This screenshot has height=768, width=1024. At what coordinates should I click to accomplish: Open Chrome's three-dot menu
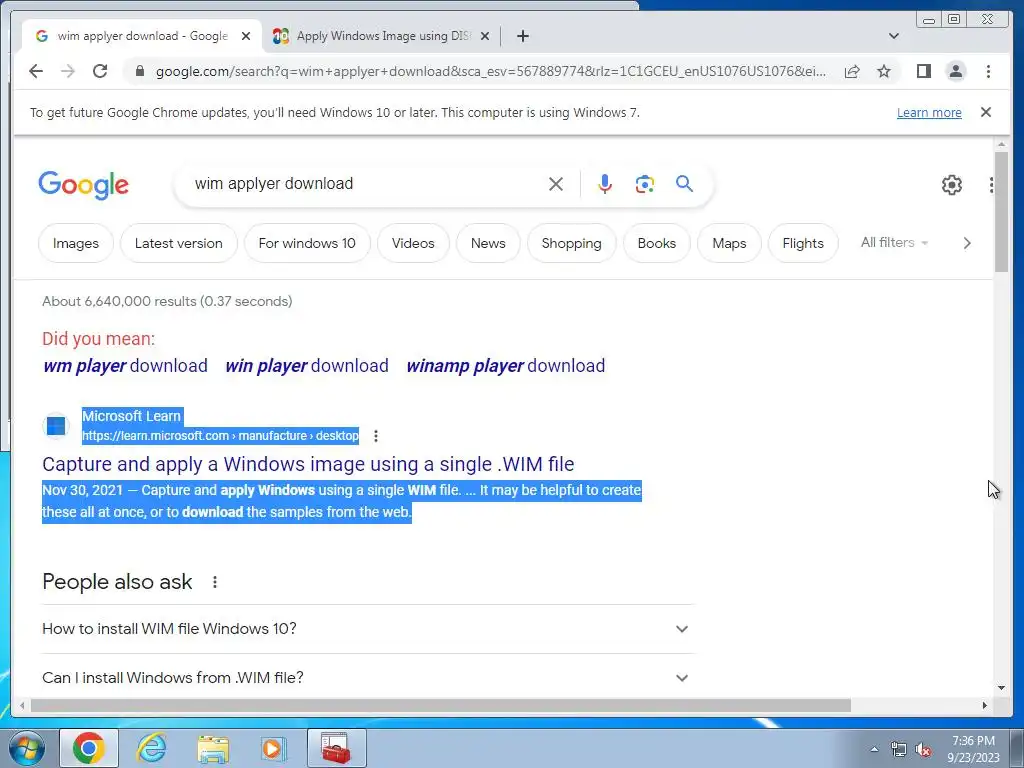[988, 71]
